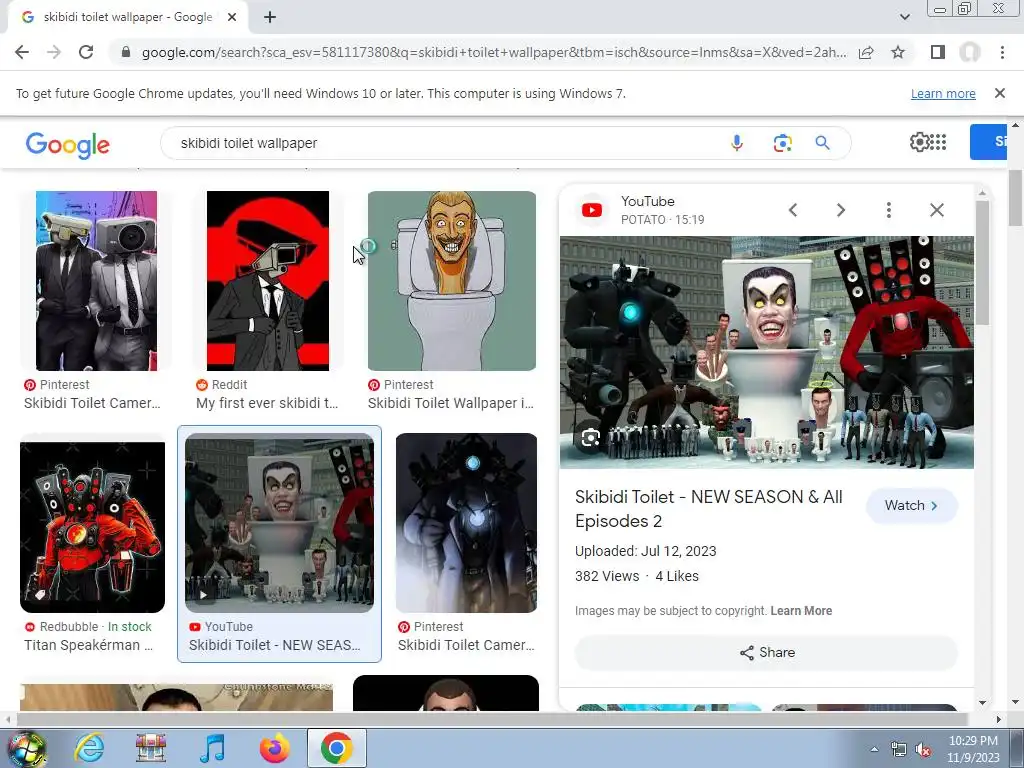Open the music note app in taskbar
1024x768 pixels.
[212, 748]
